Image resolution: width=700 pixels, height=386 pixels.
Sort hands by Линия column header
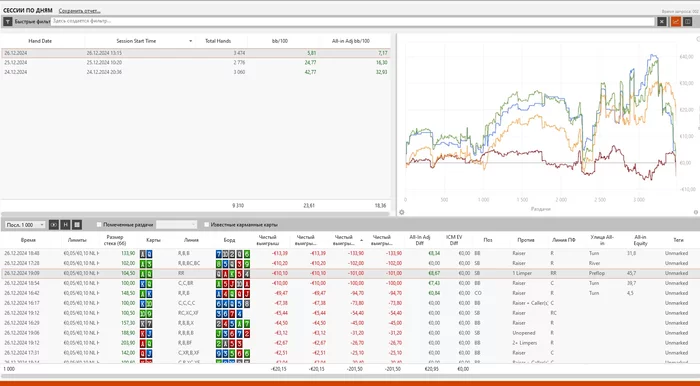click(x=191, y=240)
